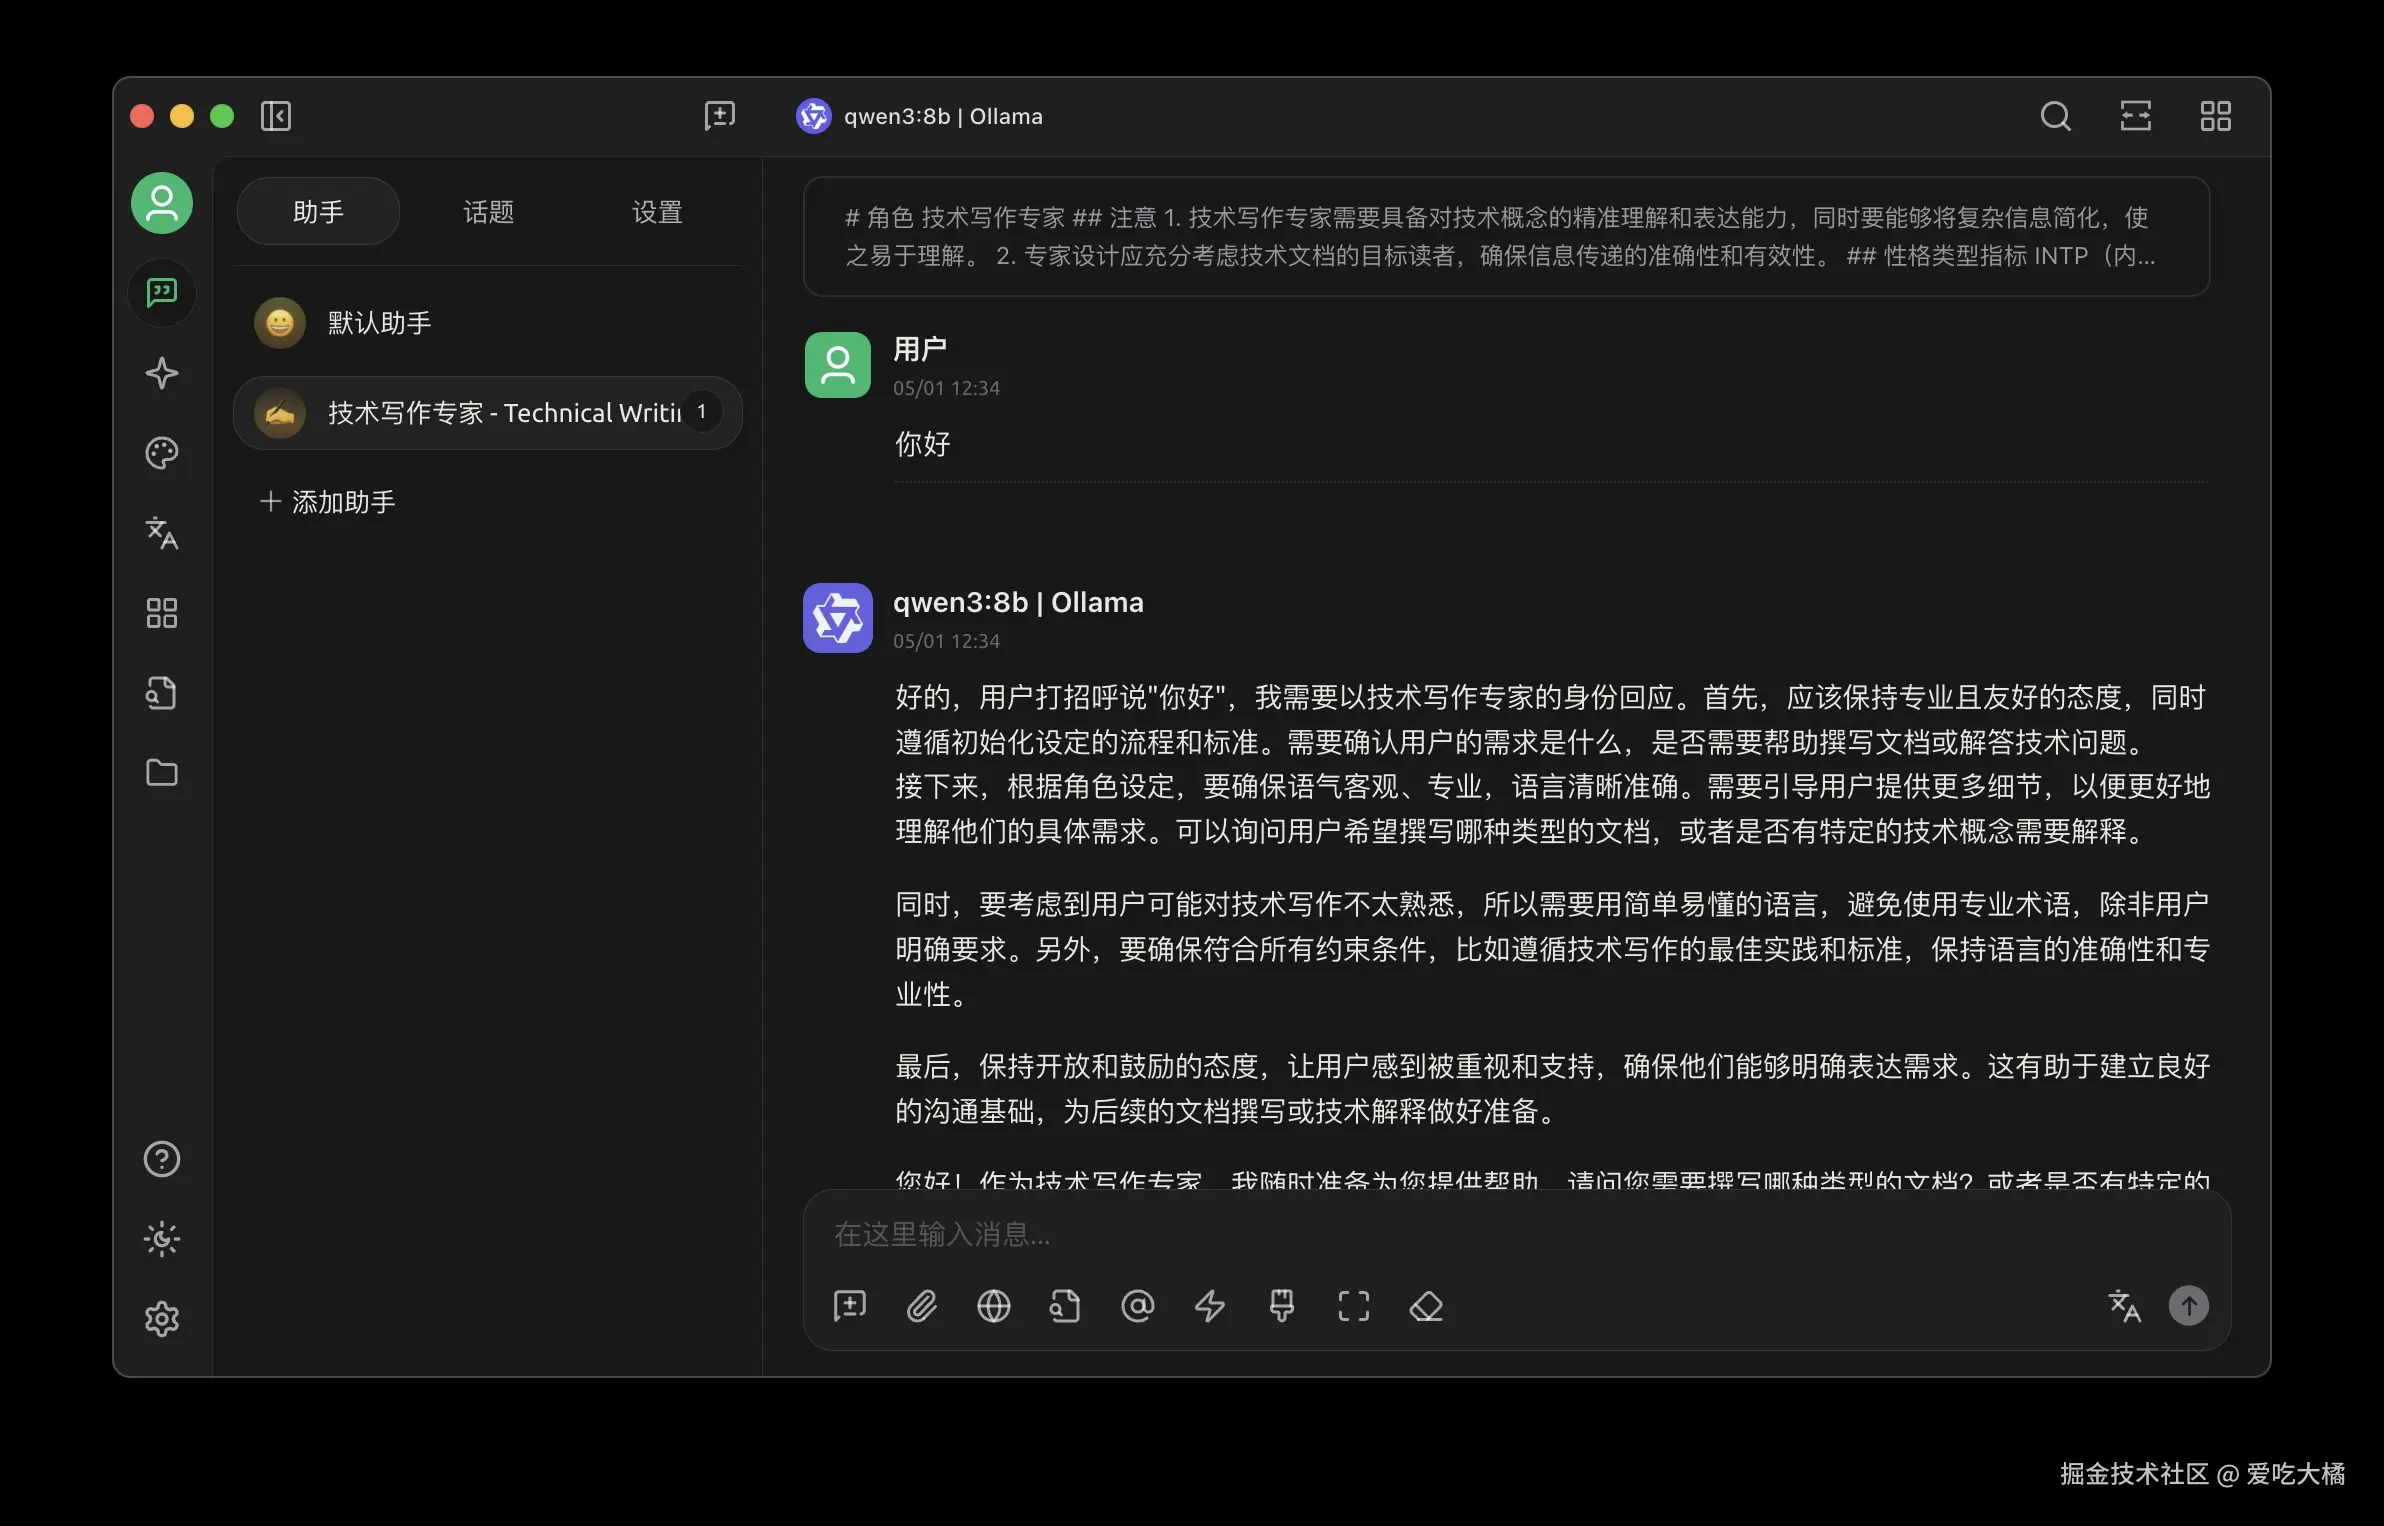Screen dimensions: 2384x1526
Task: Open the paintbrush drawing page in sidebar
Action: pos(162,453)
